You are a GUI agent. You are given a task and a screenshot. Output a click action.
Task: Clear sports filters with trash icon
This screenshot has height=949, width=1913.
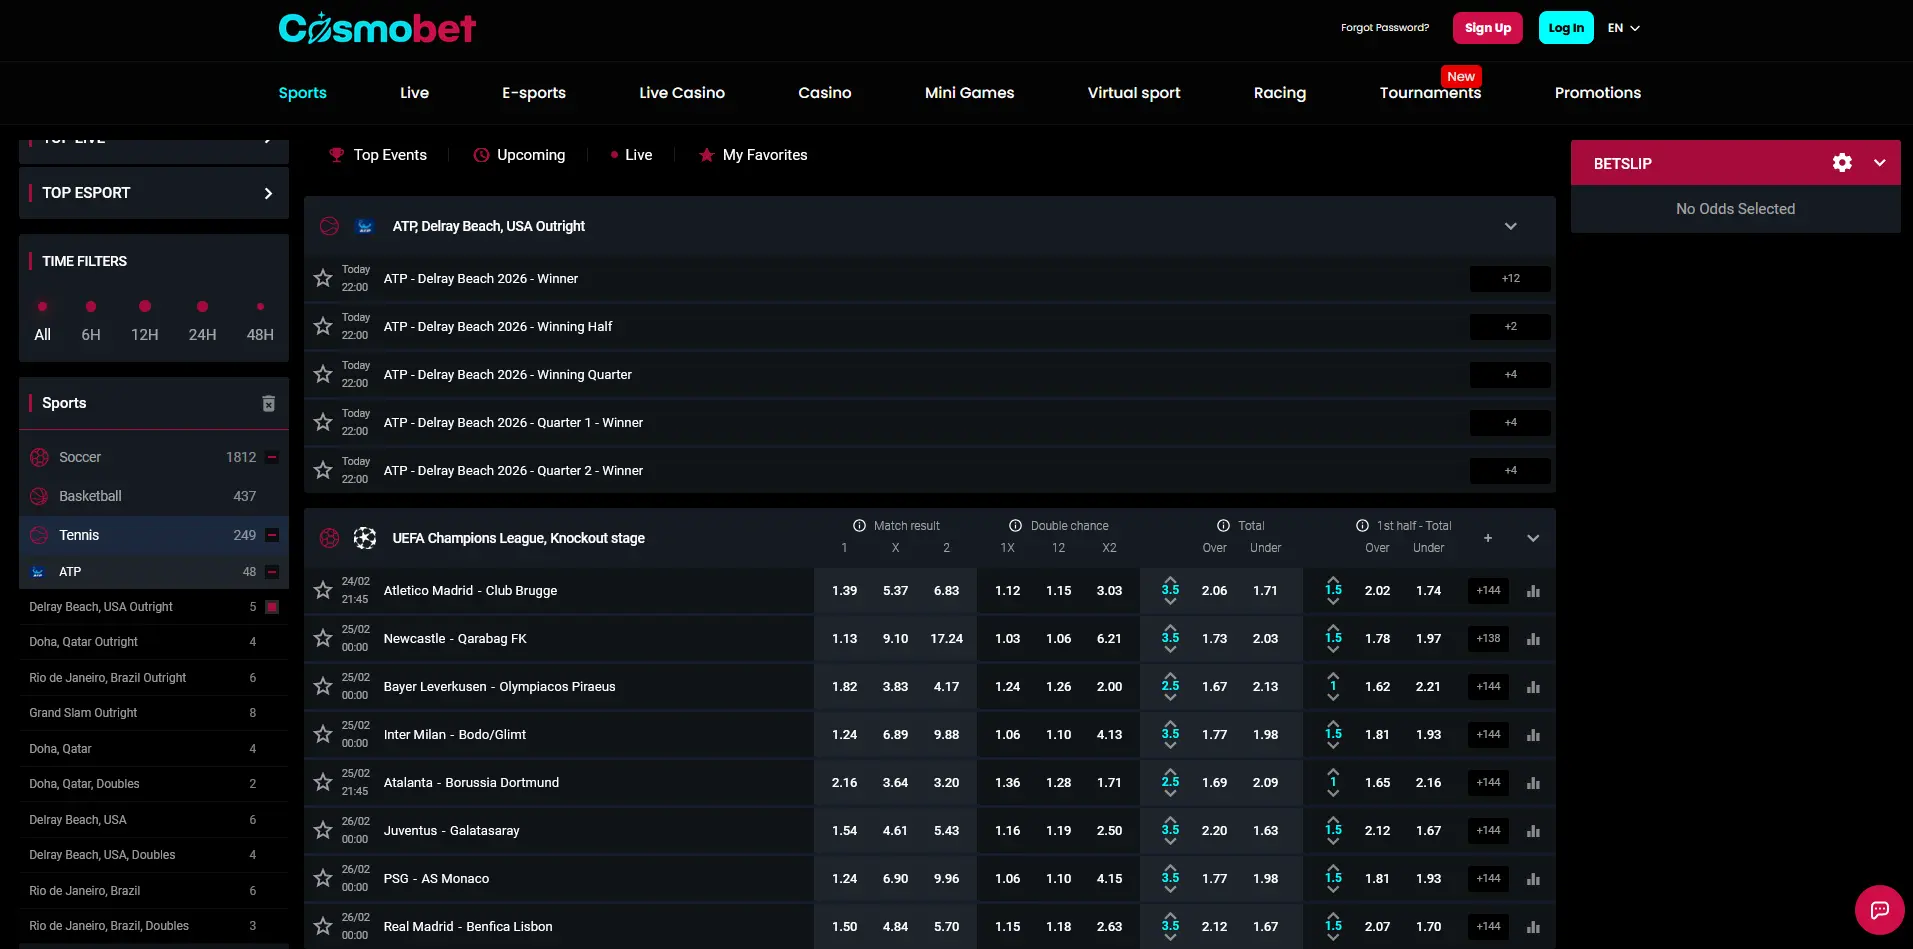268,403
